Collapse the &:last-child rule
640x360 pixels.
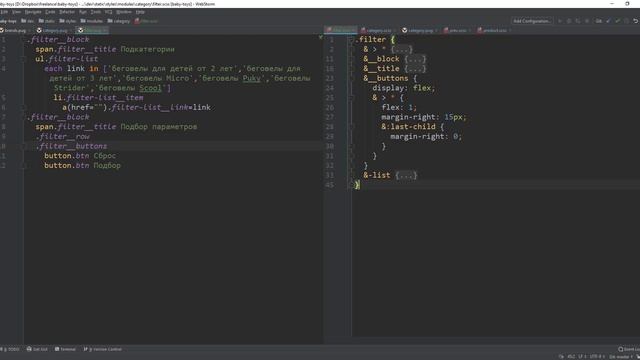pos(351,127)
